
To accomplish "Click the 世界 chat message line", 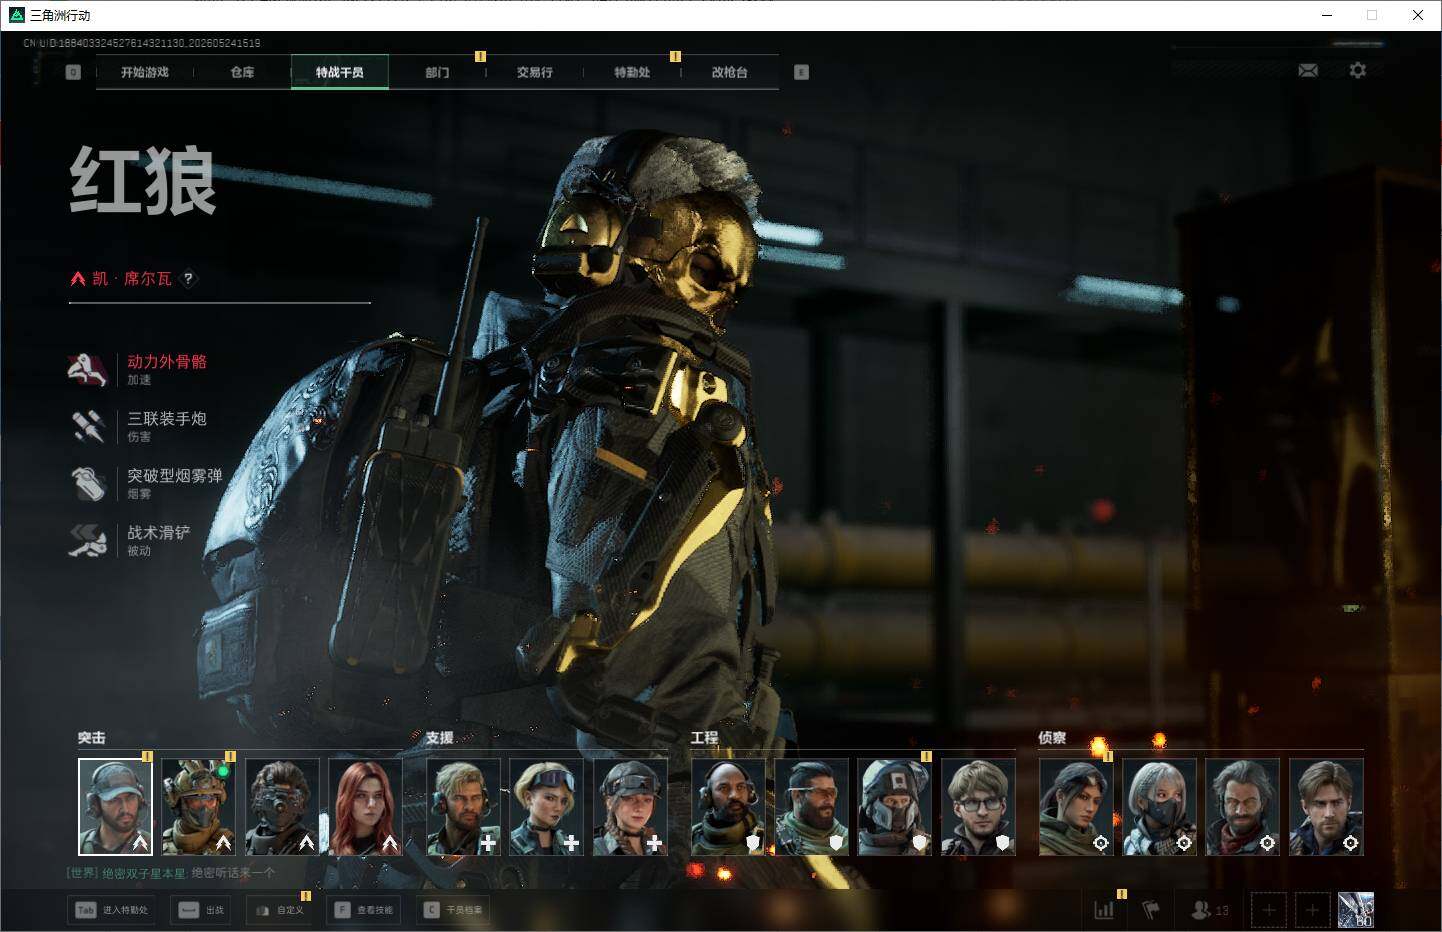I will [x=171, y=873].
